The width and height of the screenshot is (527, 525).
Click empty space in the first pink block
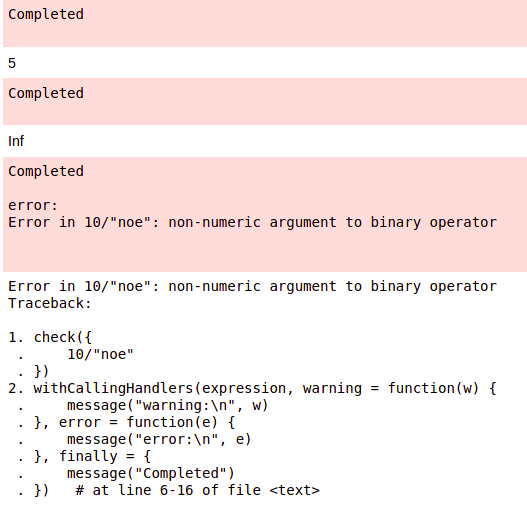(302, 24)
